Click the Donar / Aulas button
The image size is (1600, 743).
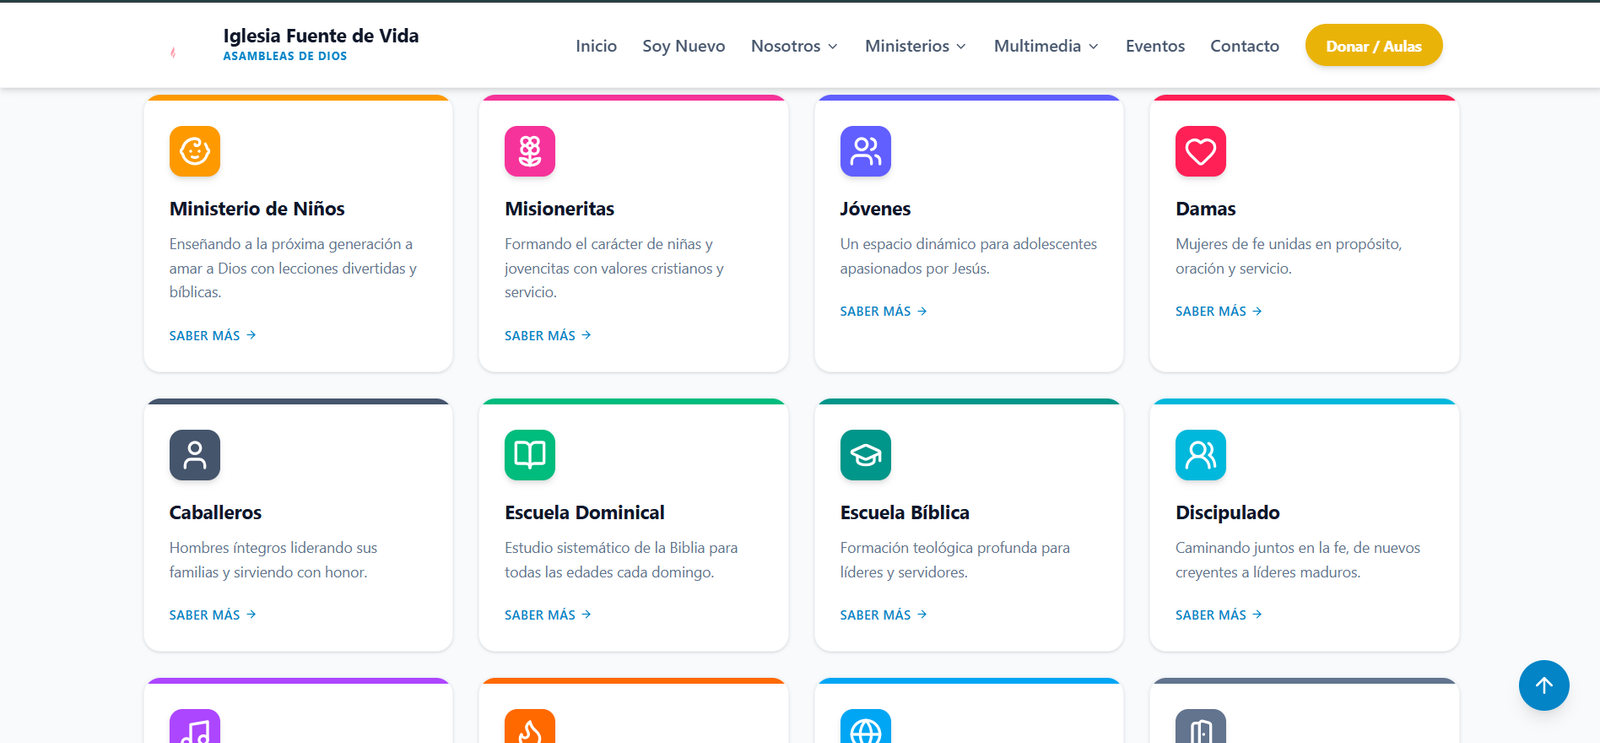[1374, 45]
